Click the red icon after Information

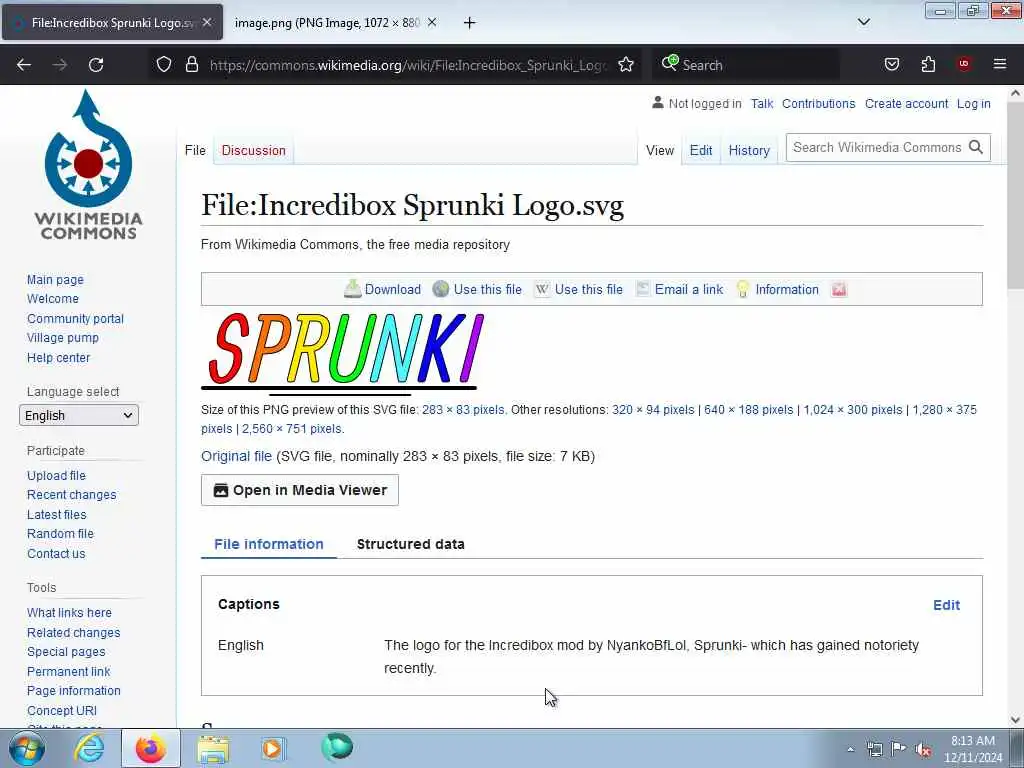(x=839, y=289)
